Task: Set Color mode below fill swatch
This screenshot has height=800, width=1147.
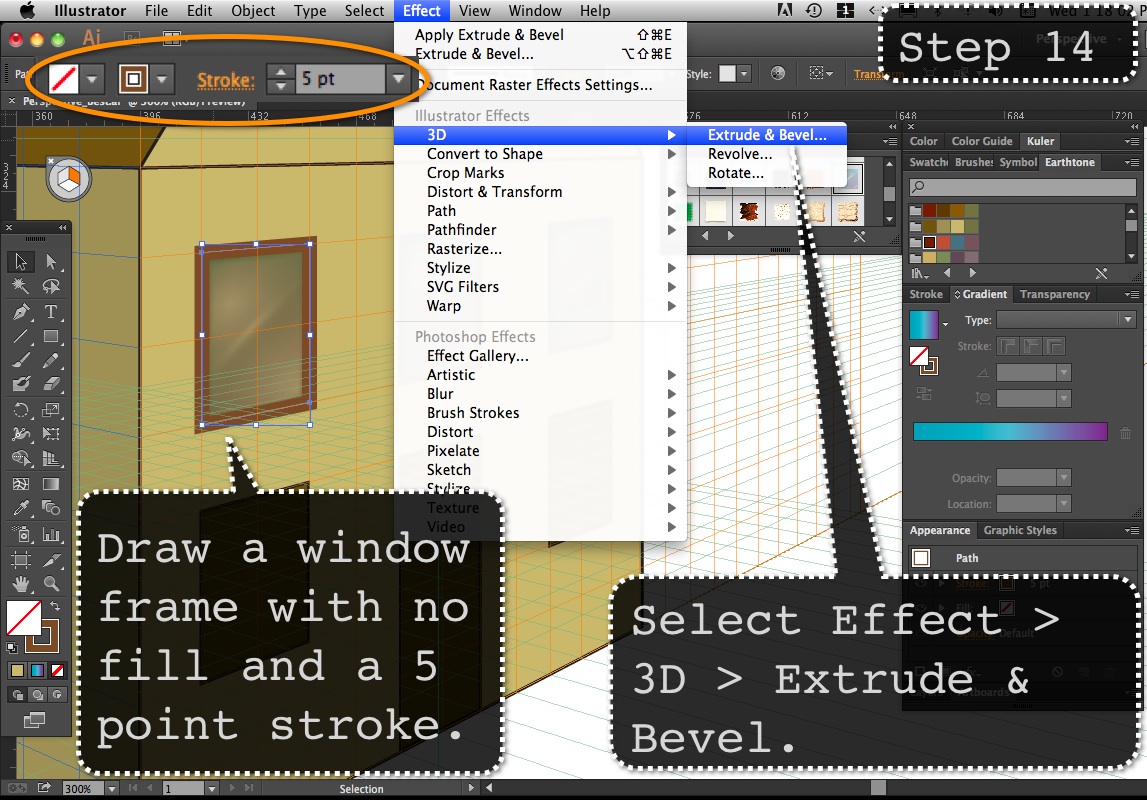Action: coord(17,670)
